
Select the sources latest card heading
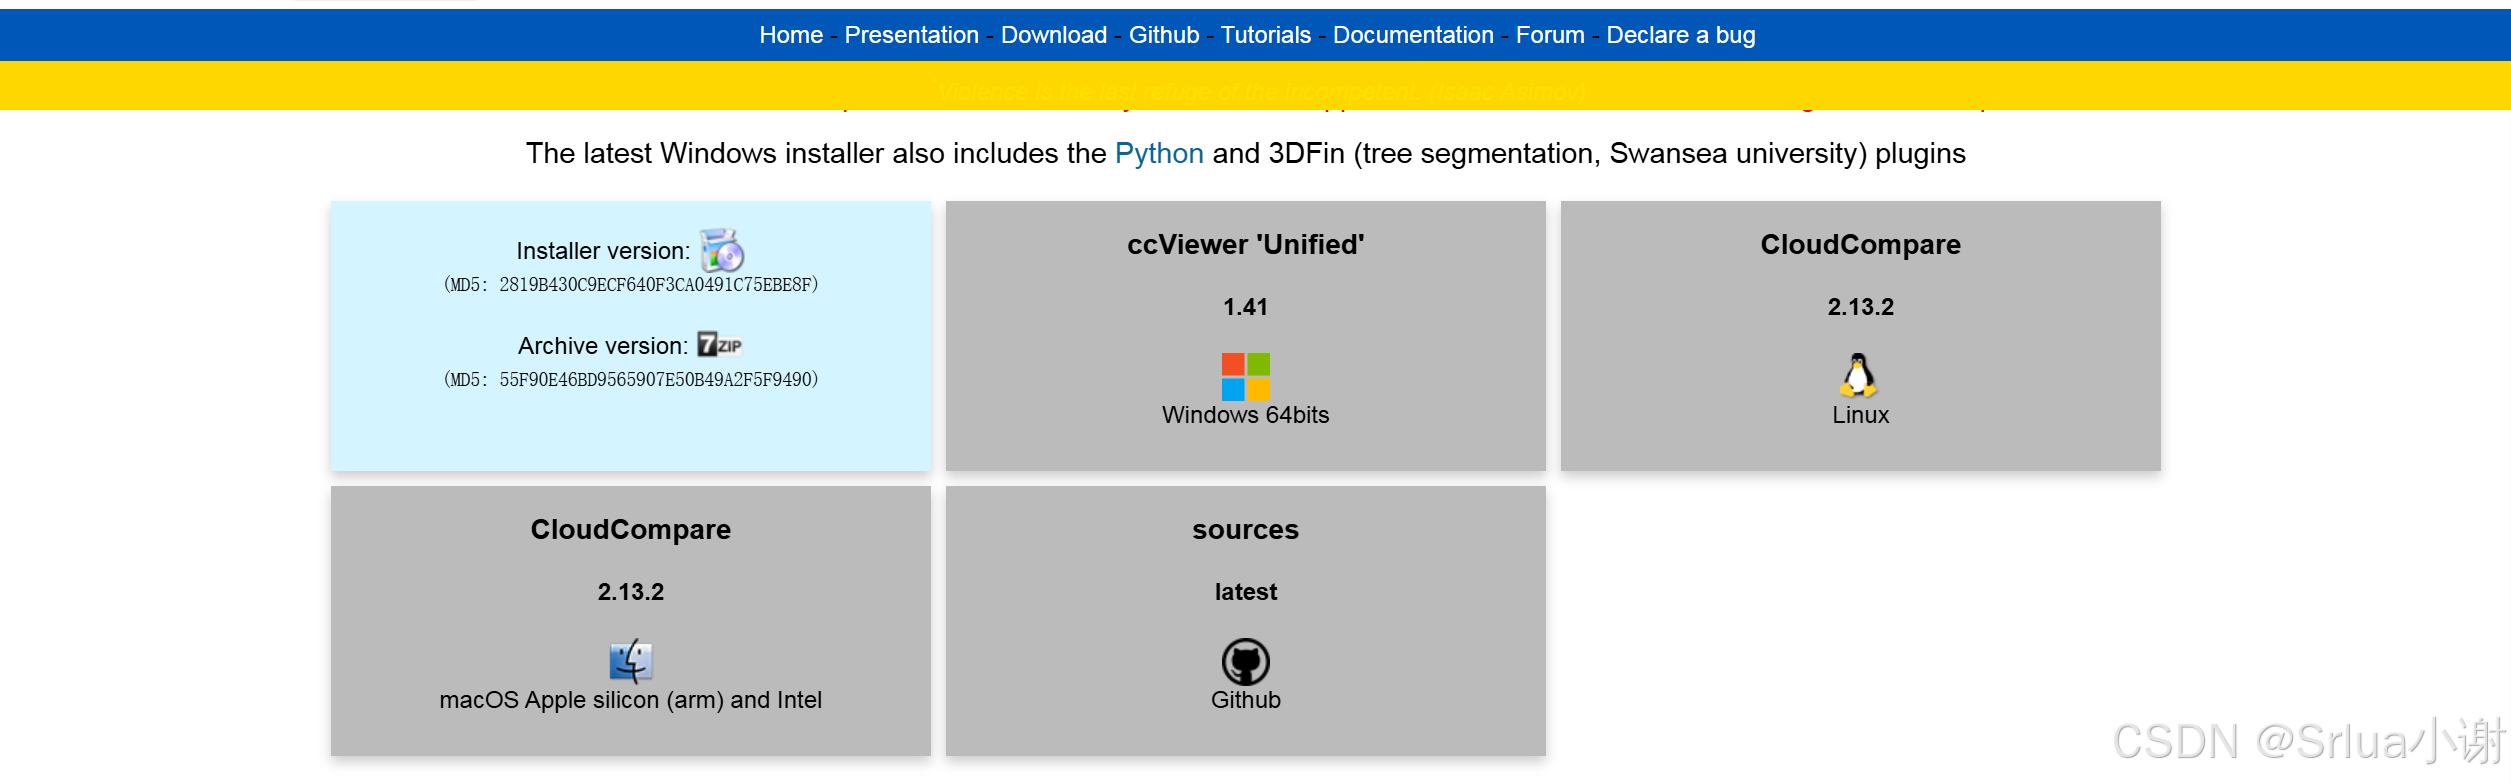tap(1245, 530)
